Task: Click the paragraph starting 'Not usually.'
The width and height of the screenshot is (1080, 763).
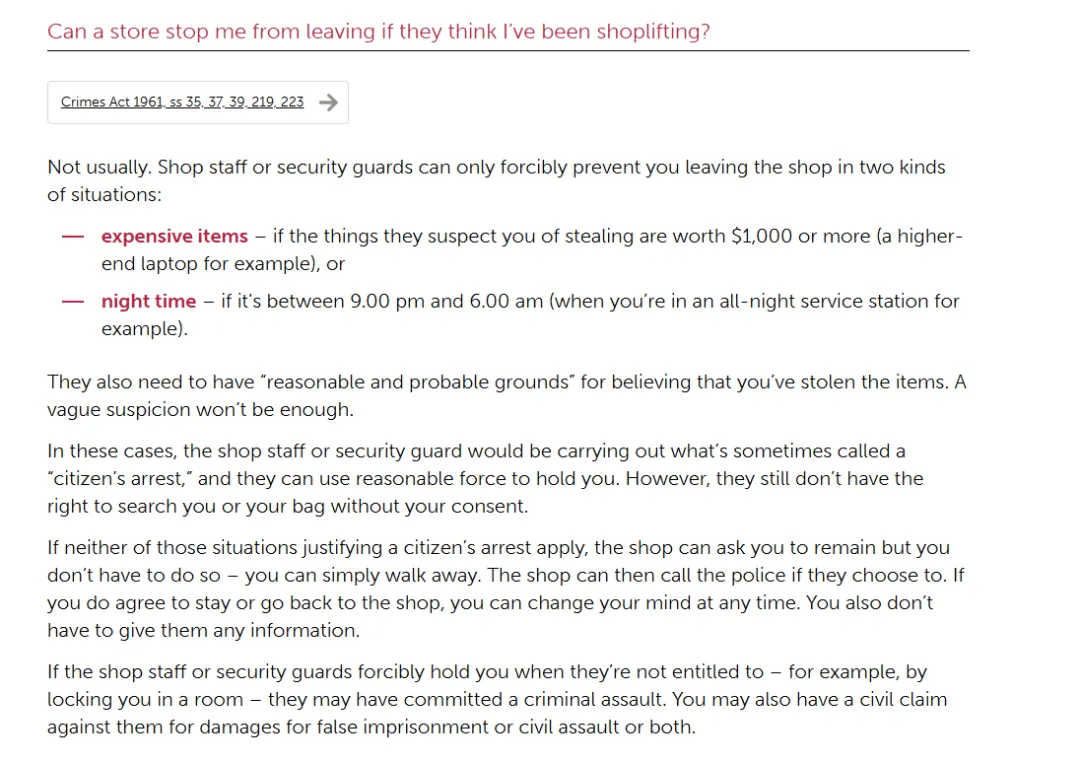Action: [496, 180]
